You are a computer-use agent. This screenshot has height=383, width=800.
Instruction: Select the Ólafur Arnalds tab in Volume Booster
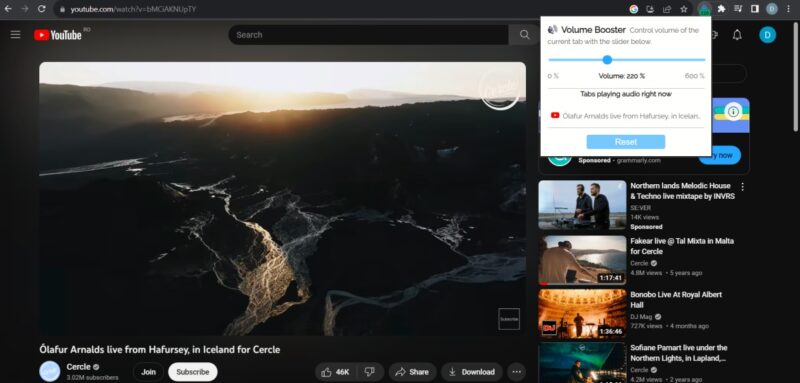[x=626, y=116]
